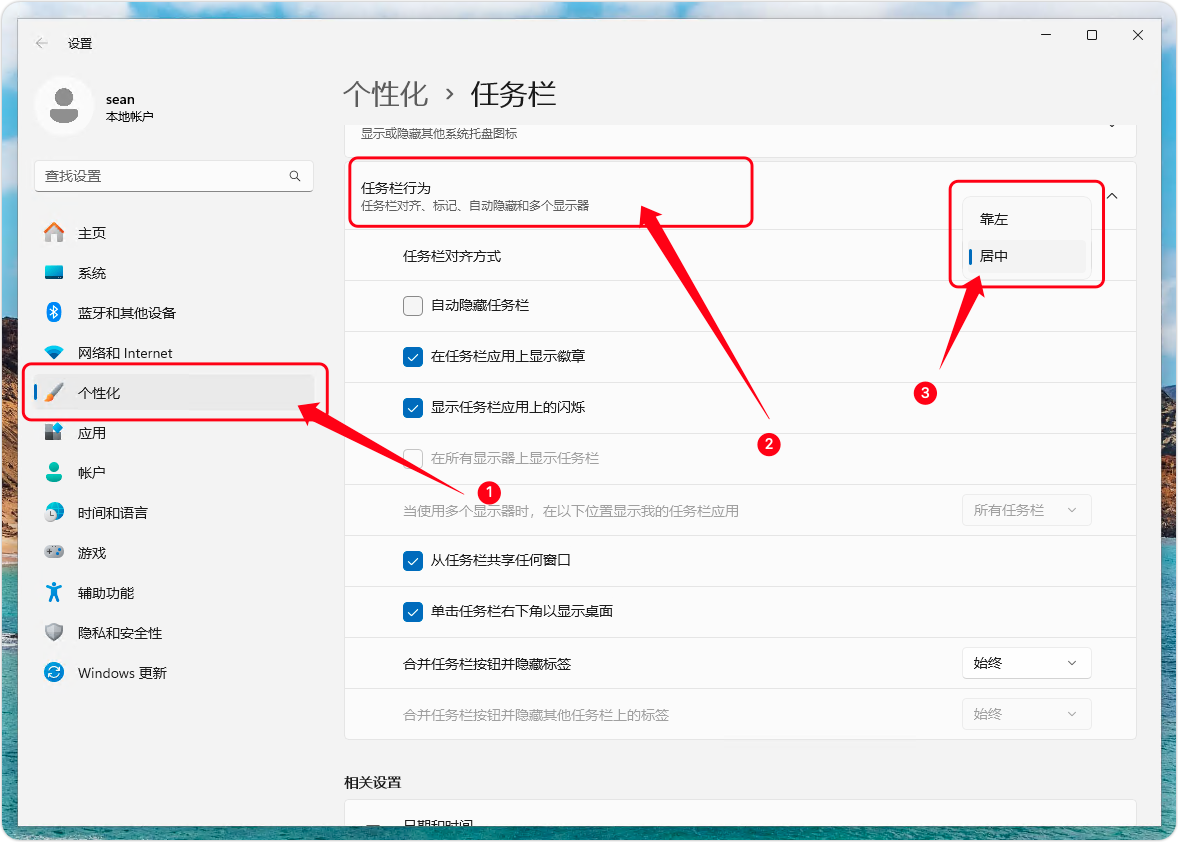Select the 应用 category

click(x=174, y=433)
